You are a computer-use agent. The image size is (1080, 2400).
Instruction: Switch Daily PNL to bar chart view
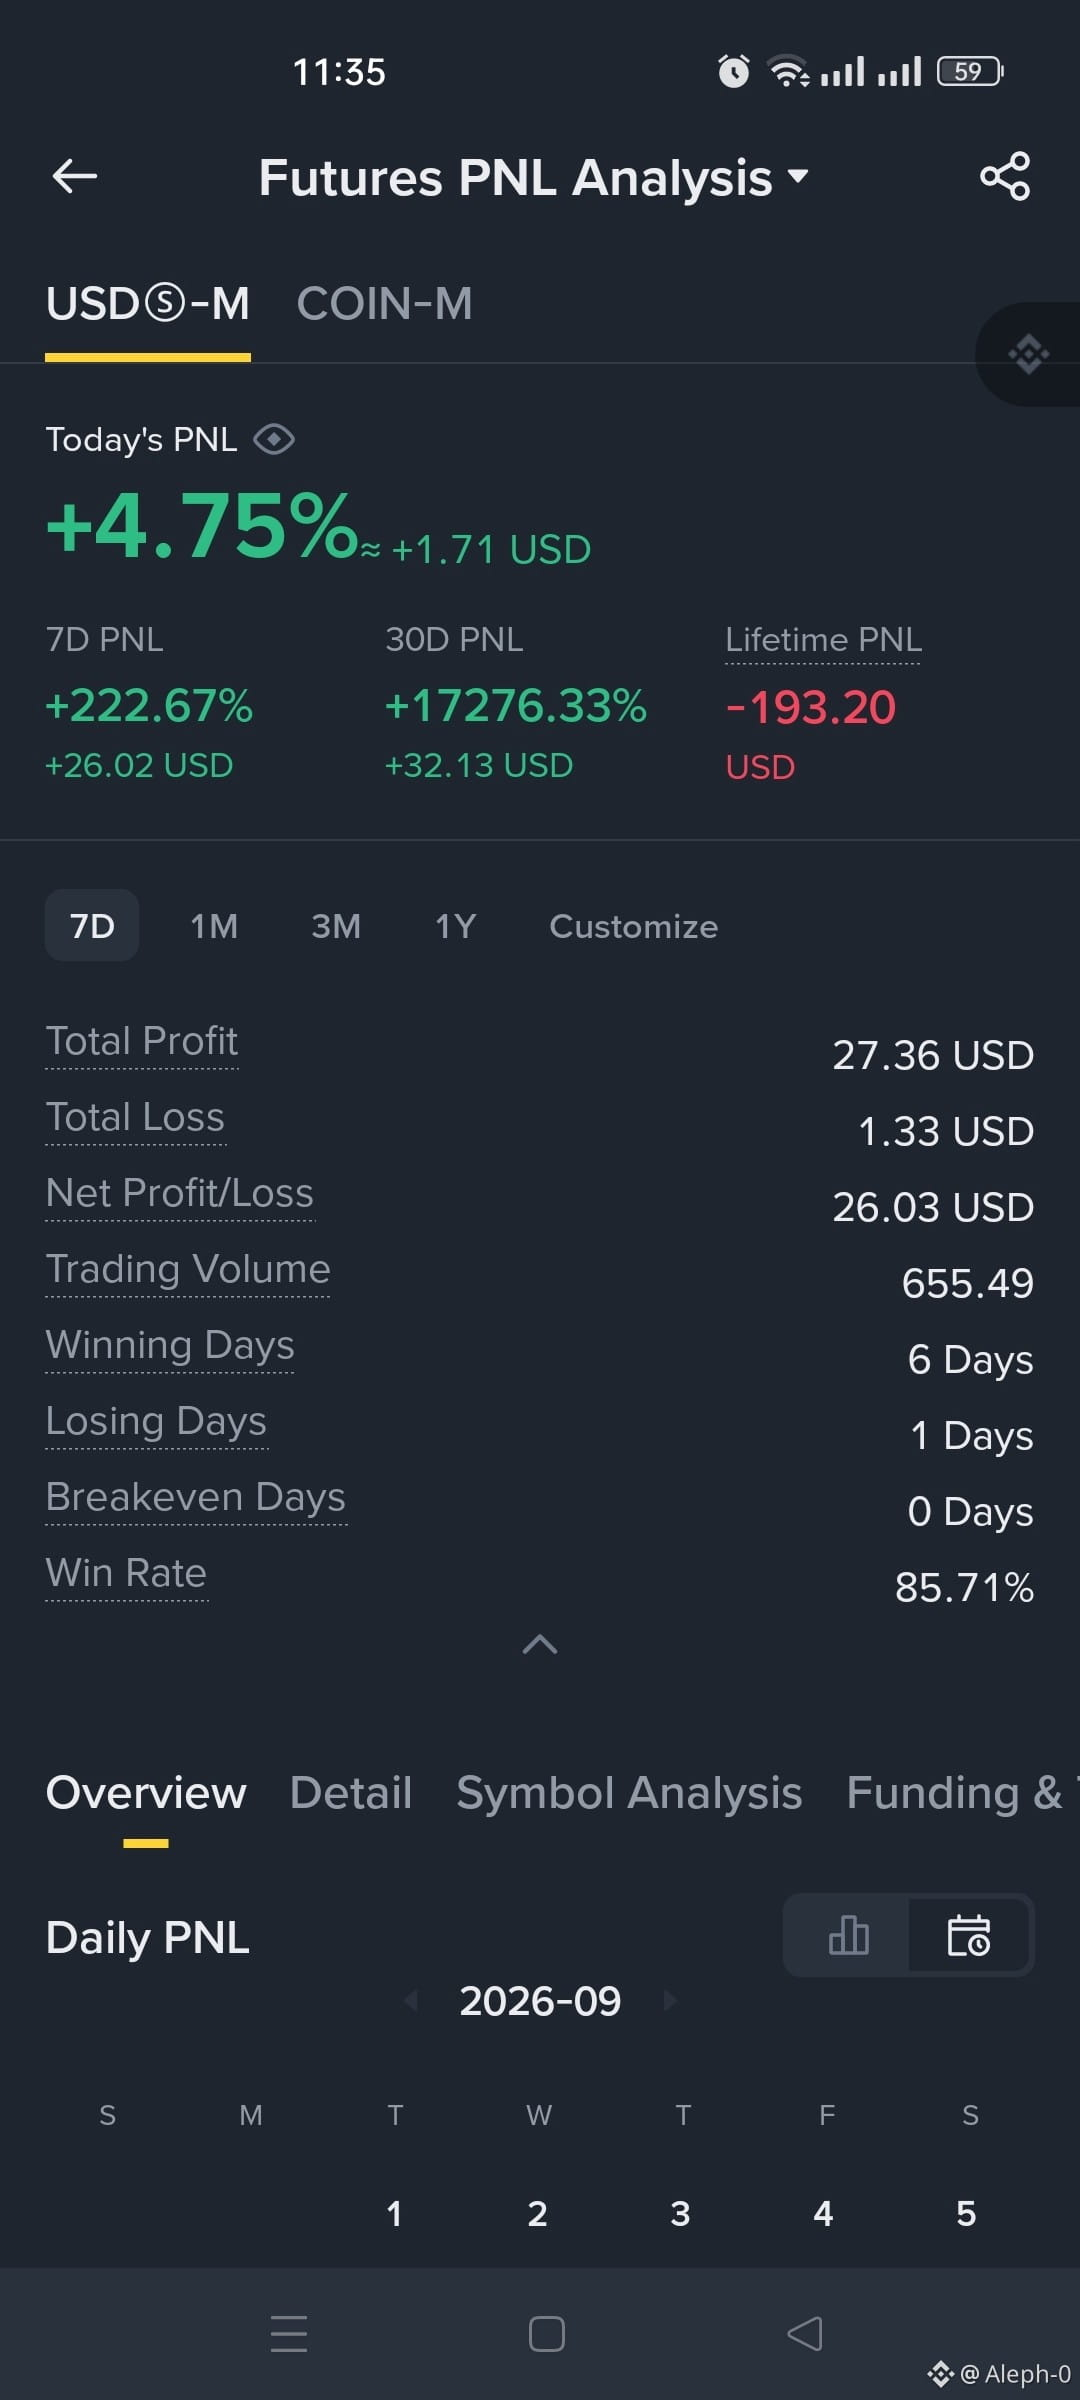848,1935
